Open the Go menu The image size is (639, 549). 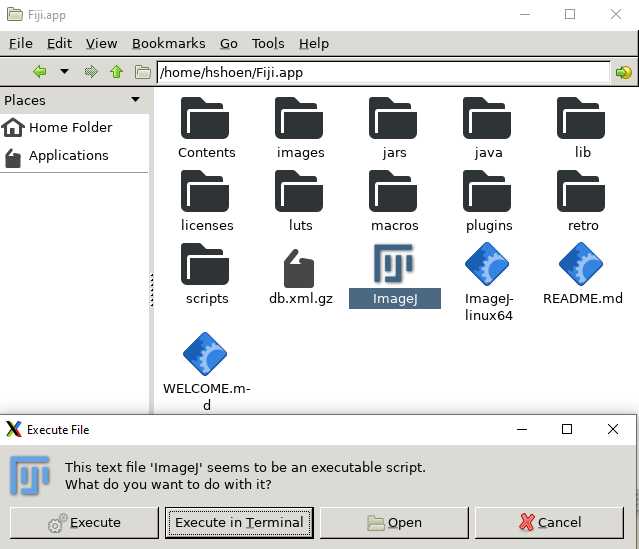click(x=229, y=43)
